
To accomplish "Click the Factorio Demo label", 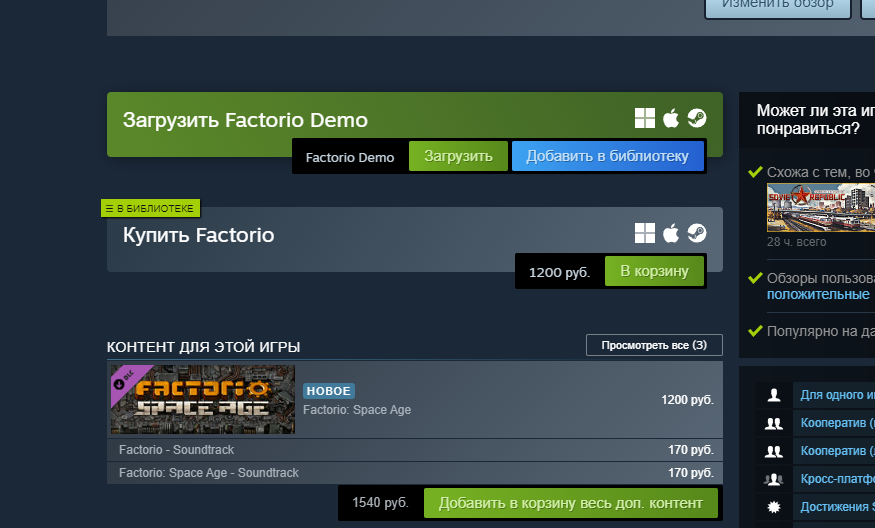I will (350, 157).
